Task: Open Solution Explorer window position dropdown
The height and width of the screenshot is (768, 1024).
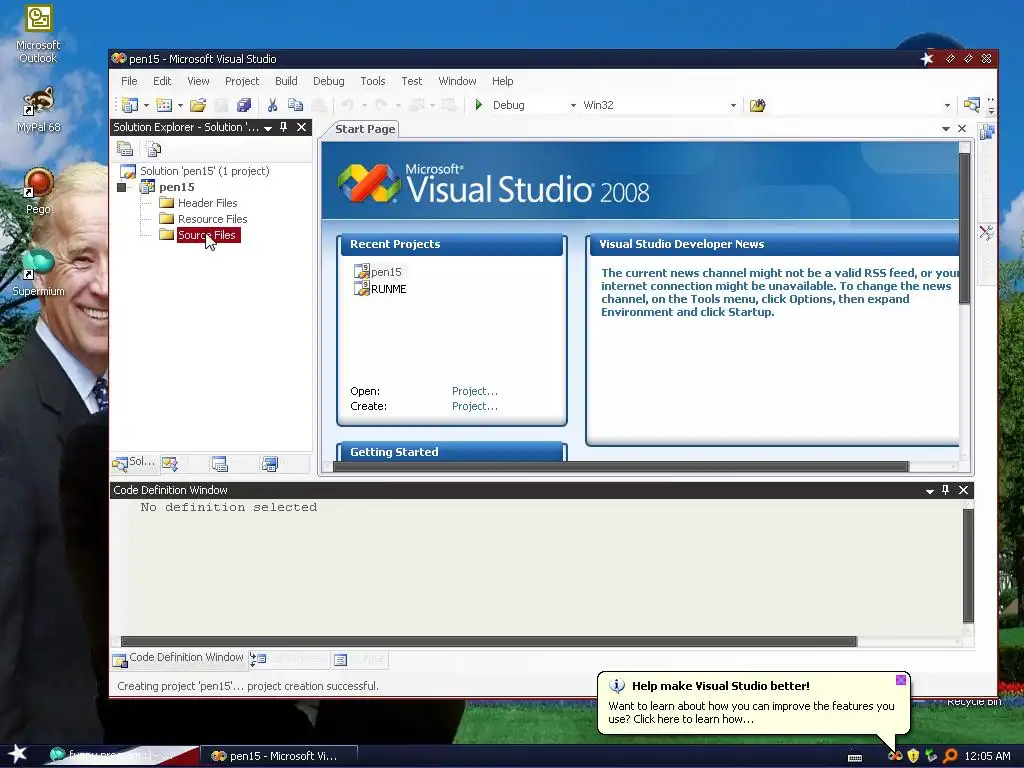Action: tap(268, 128)
